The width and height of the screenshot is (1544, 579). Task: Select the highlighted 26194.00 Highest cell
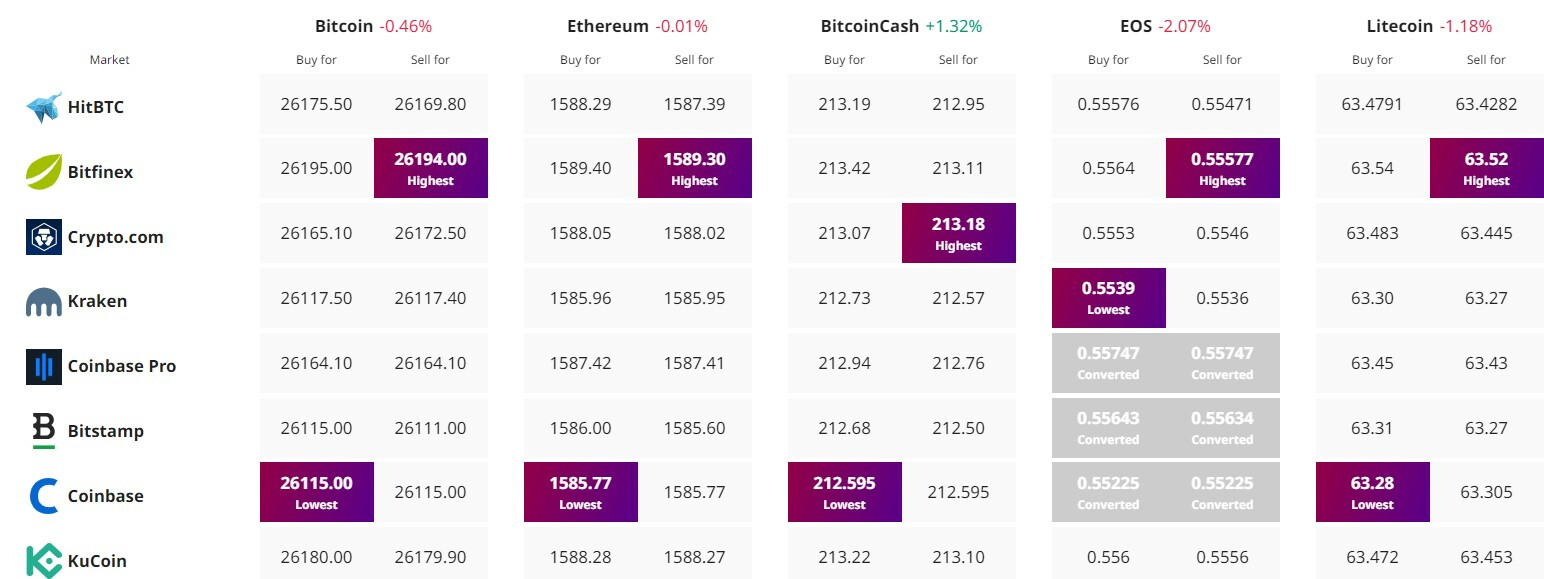point(430,168)
